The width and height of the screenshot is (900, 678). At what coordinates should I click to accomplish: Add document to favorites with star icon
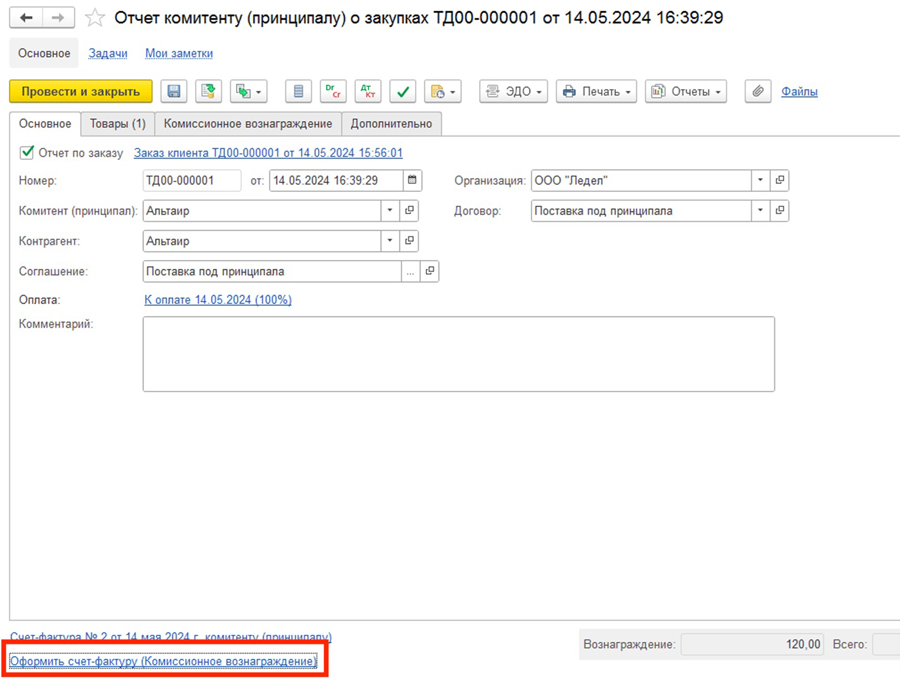(95, 18)
